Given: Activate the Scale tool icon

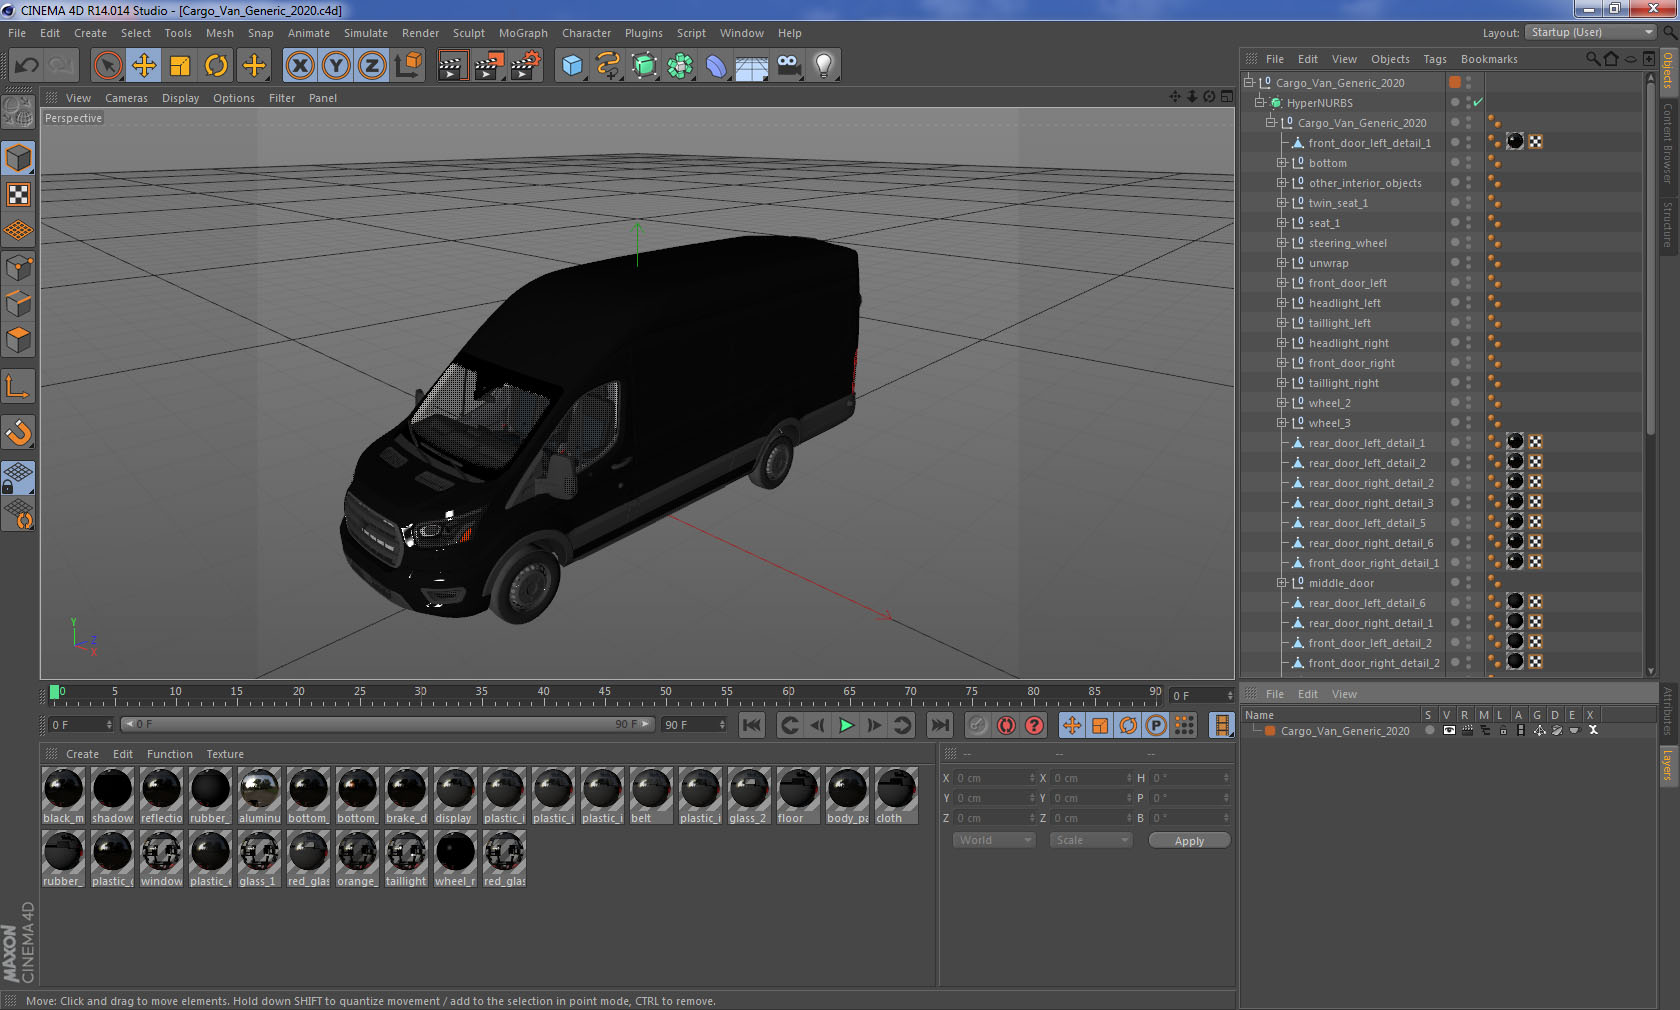Looking at the screenshot, I should pyautogui.click(x=180, y=66).
